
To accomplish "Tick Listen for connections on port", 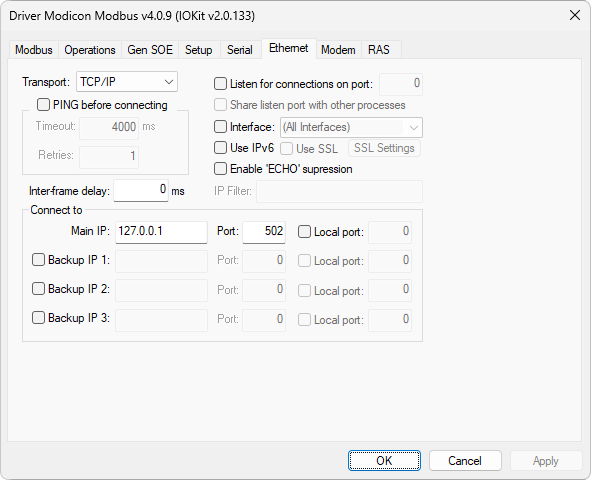I will click(220, 84).
